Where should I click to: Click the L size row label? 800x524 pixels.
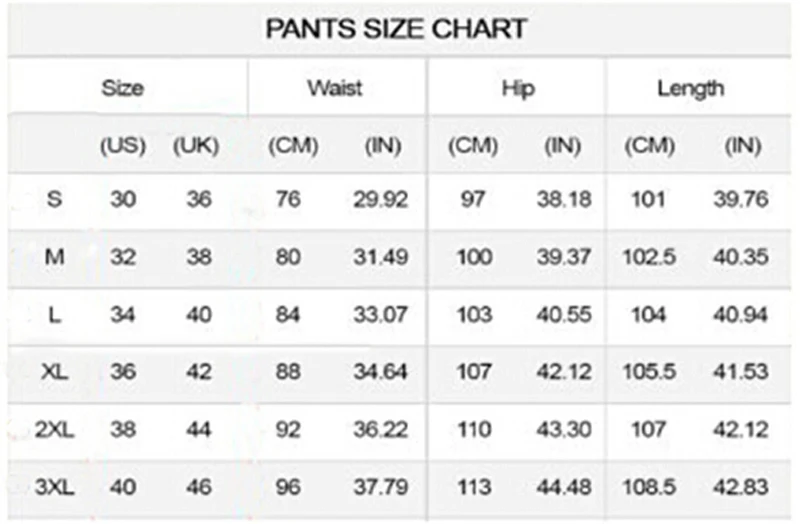[x=55, y=315]
